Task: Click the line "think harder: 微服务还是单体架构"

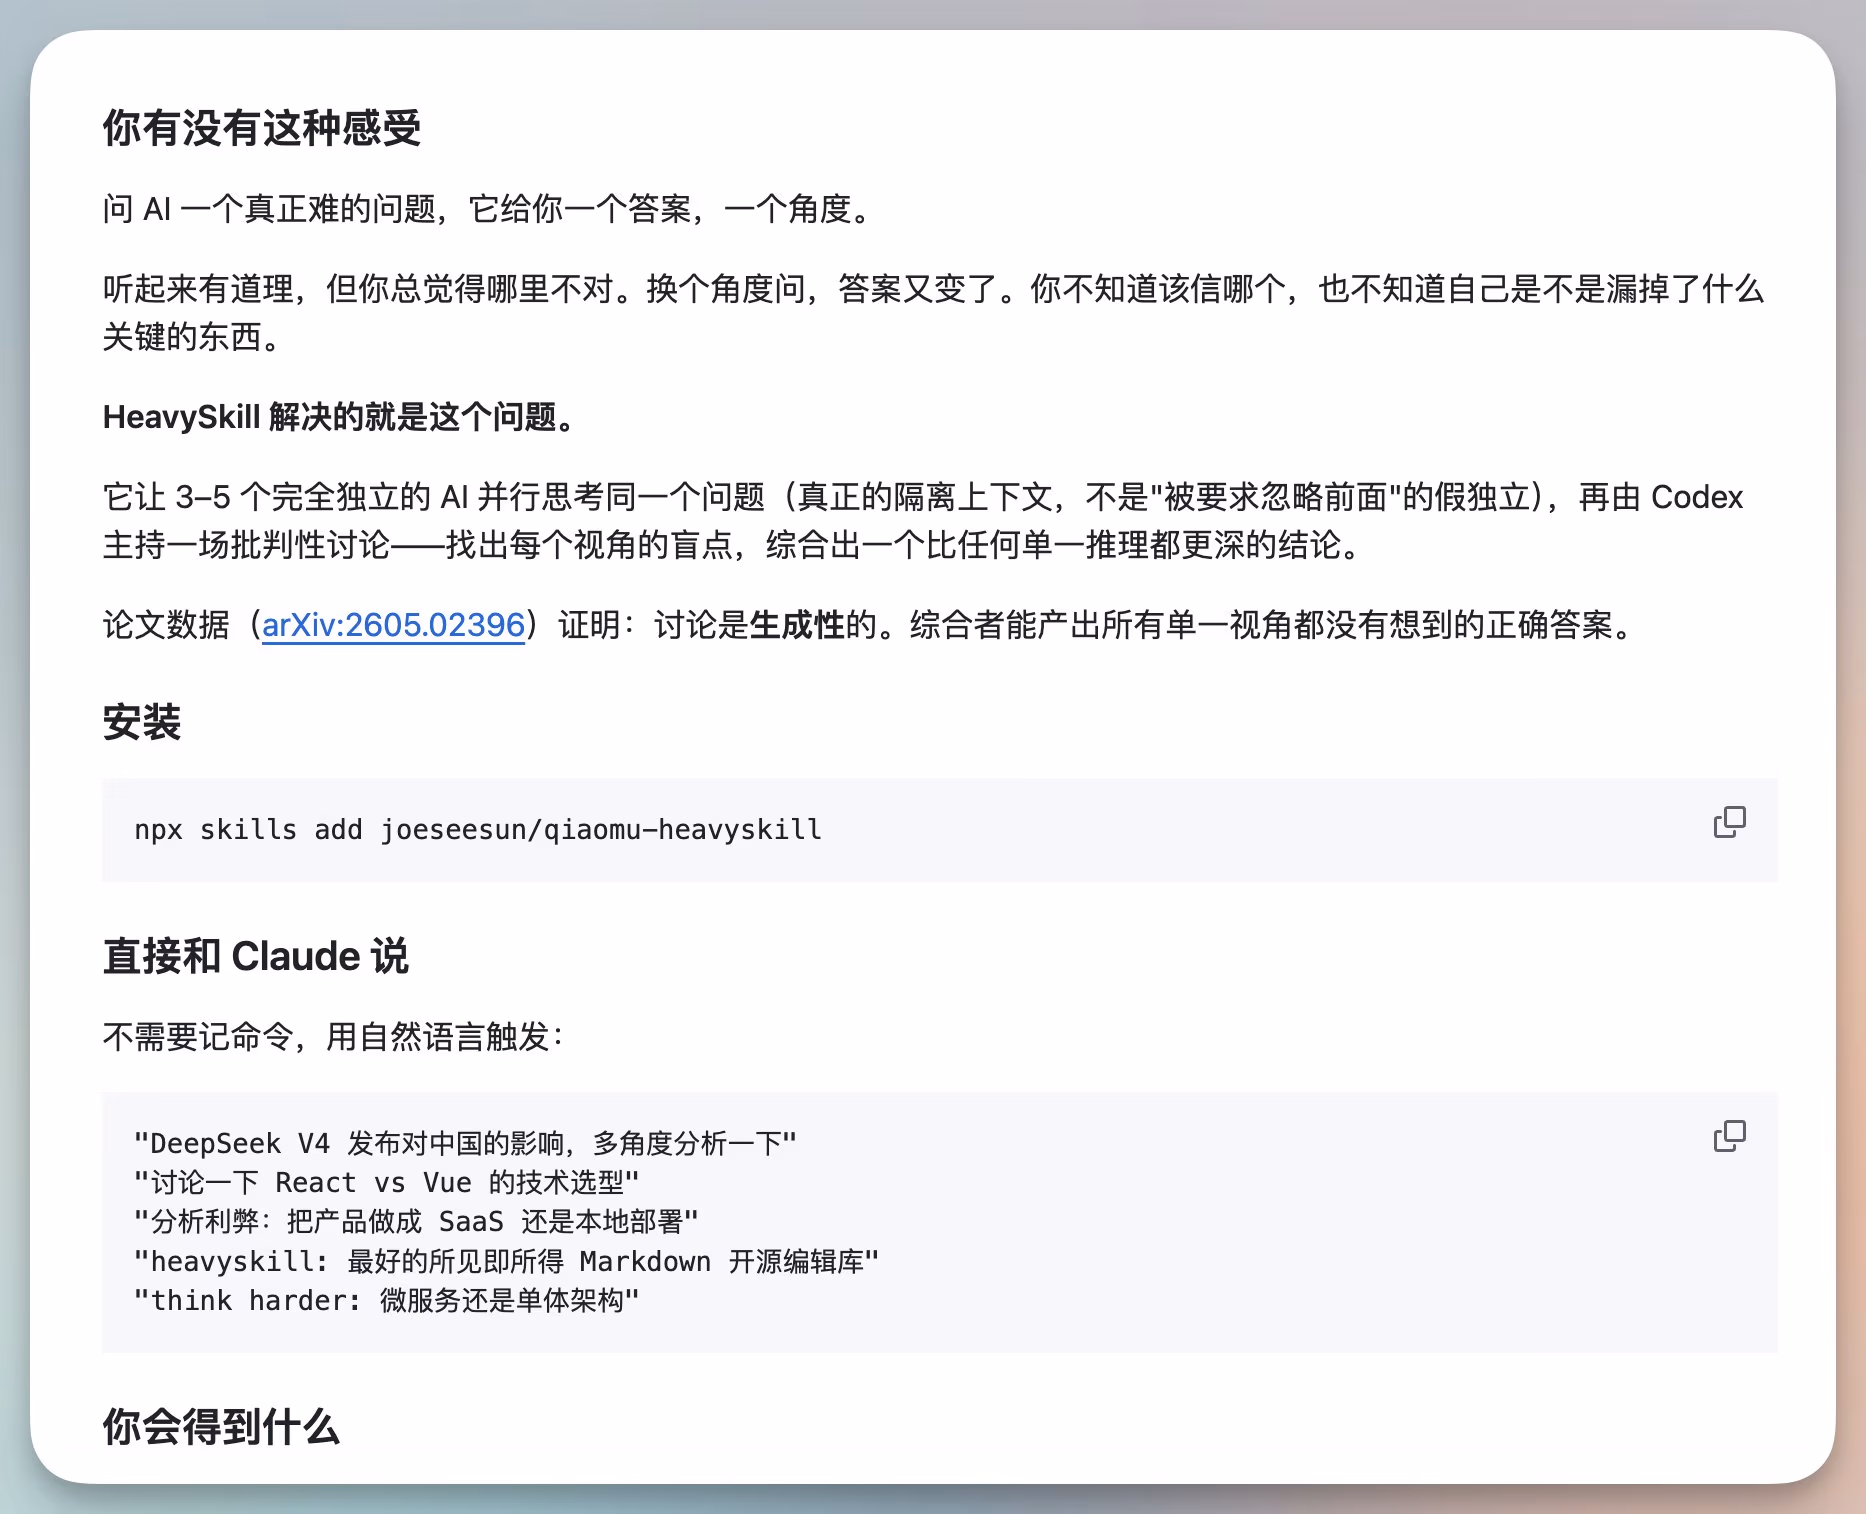Action: tap(386, 1300)
